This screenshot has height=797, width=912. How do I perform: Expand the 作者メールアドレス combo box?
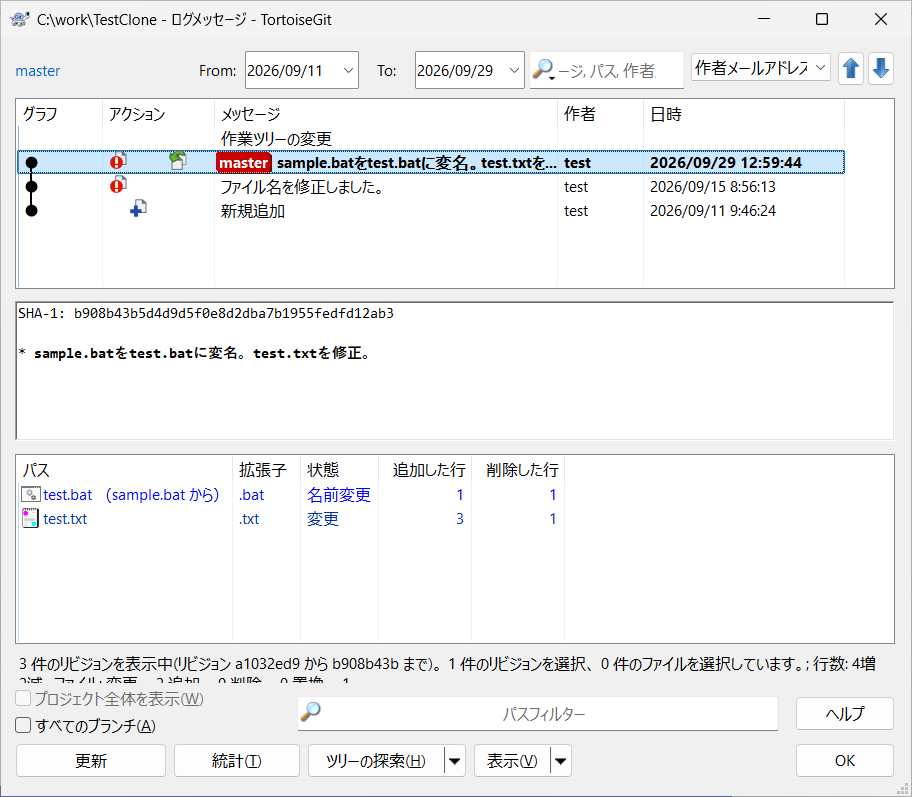[x=820, y=67]
